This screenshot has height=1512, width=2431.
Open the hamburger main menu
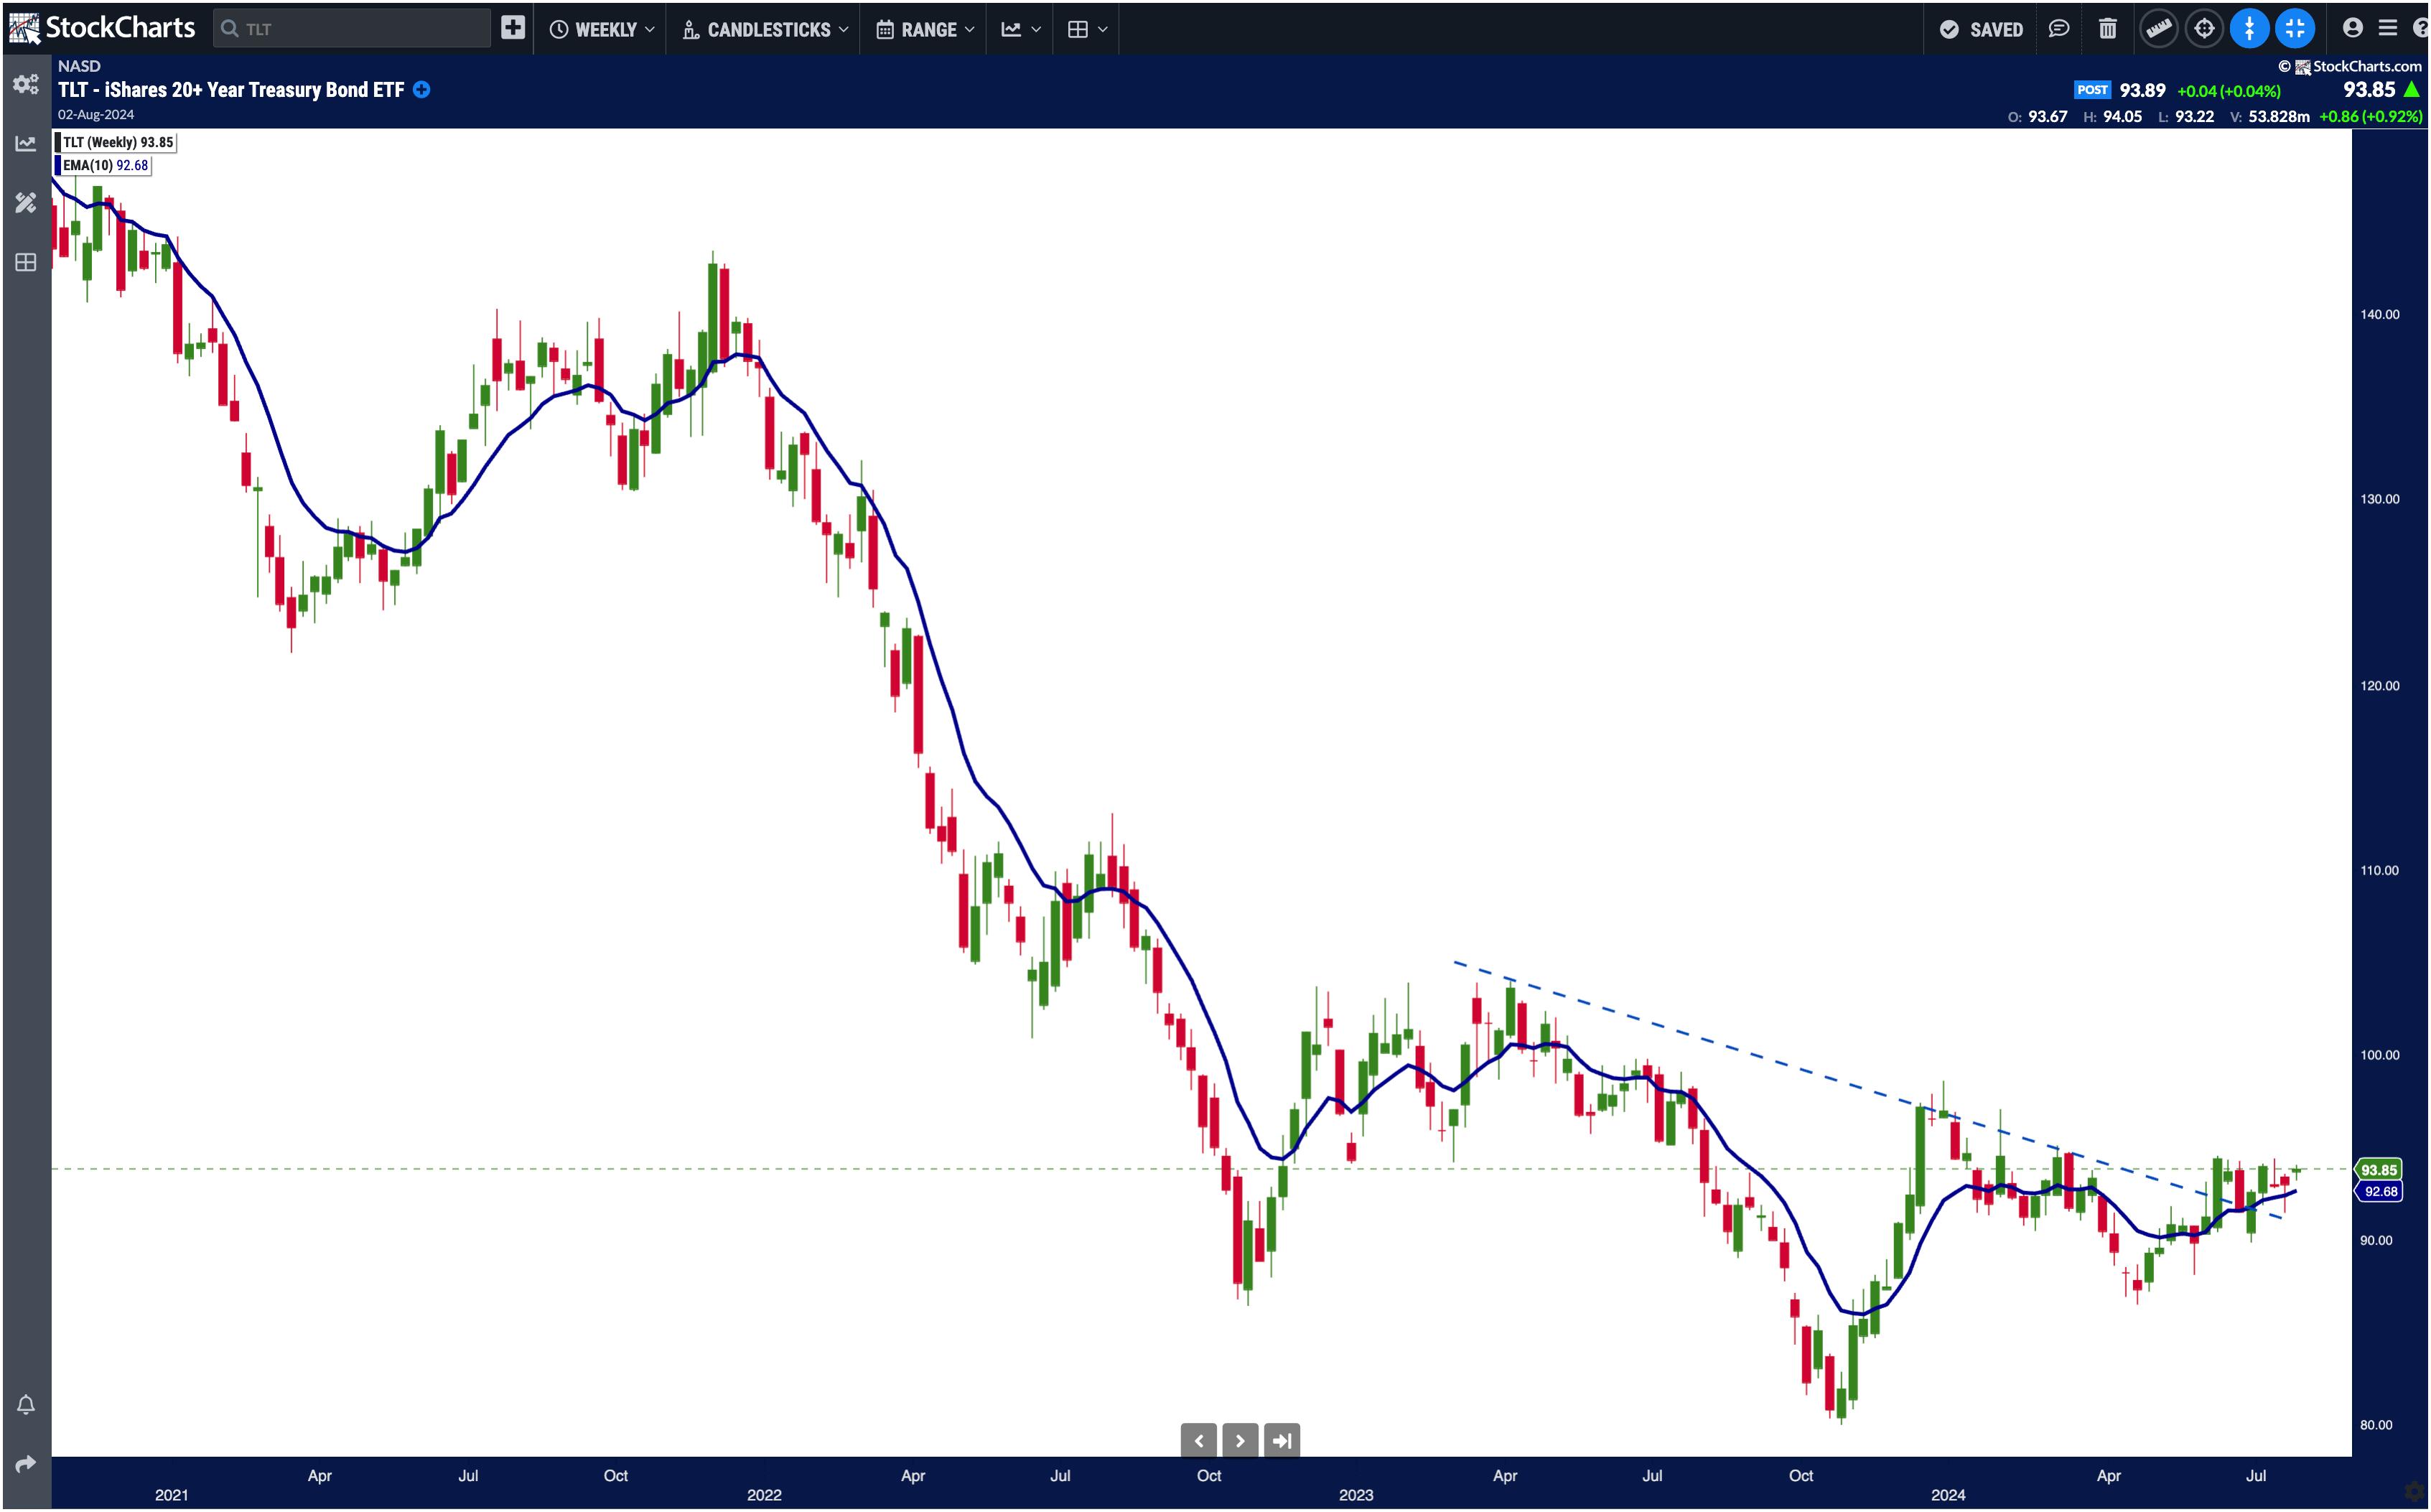[x=2388, y=29]
